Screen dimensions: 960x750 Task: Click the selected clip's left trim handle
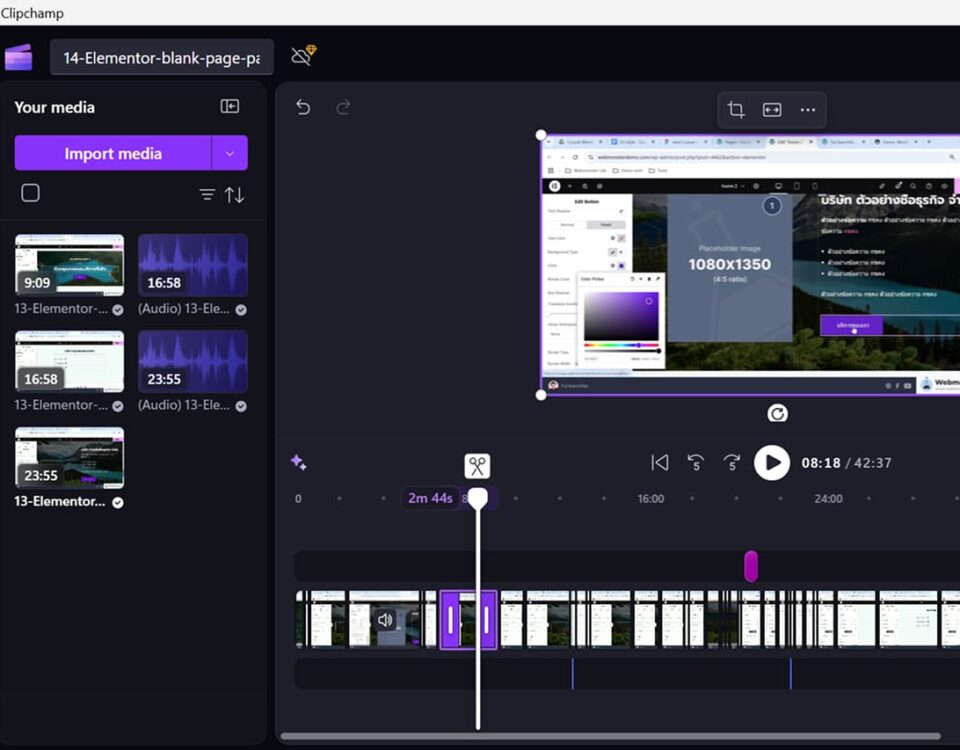[x=450, y=620]
